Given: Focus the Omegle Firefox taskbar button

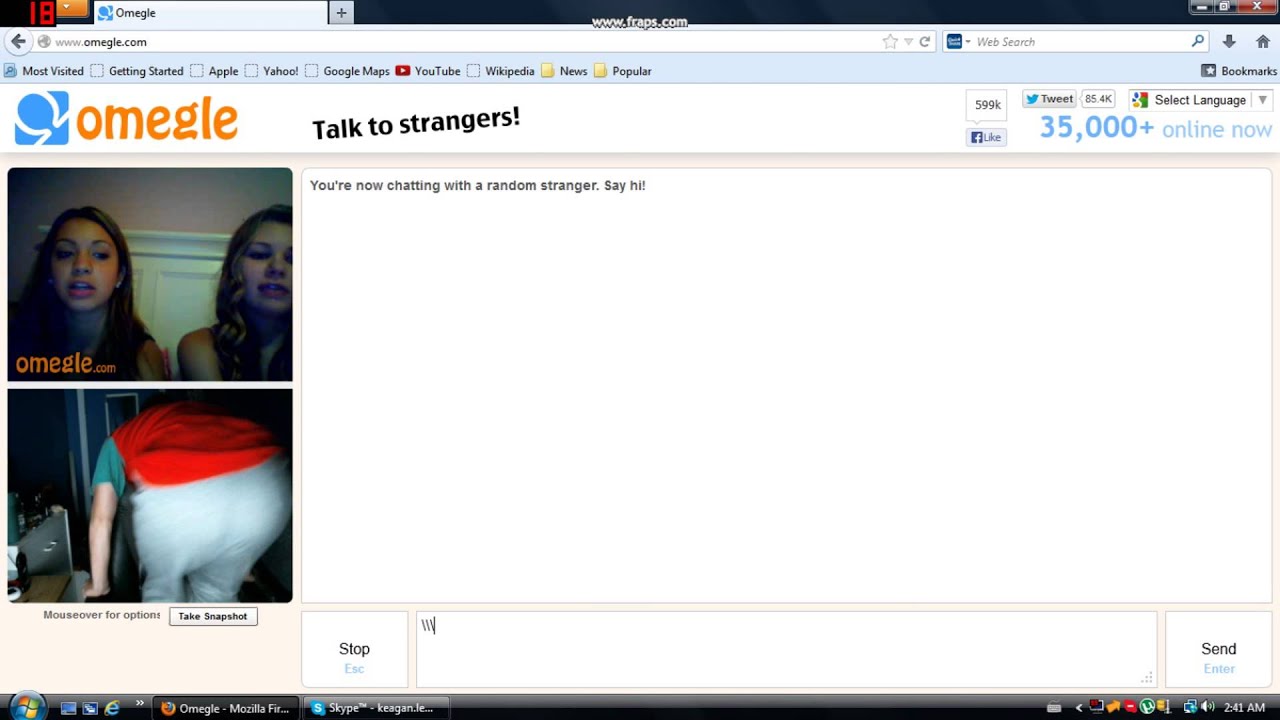Looking at the screenshot, I should coord(227,708).
